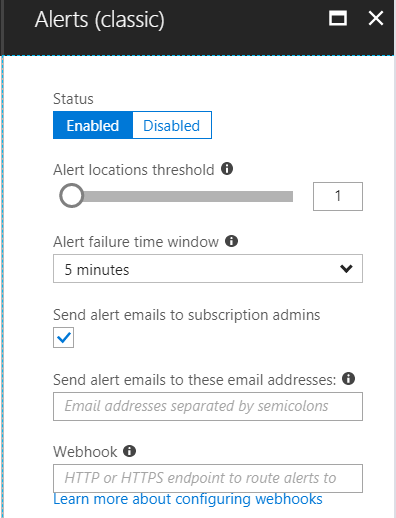Set status to Disabled
Screen dimensions: 396x518
[172, 125]
